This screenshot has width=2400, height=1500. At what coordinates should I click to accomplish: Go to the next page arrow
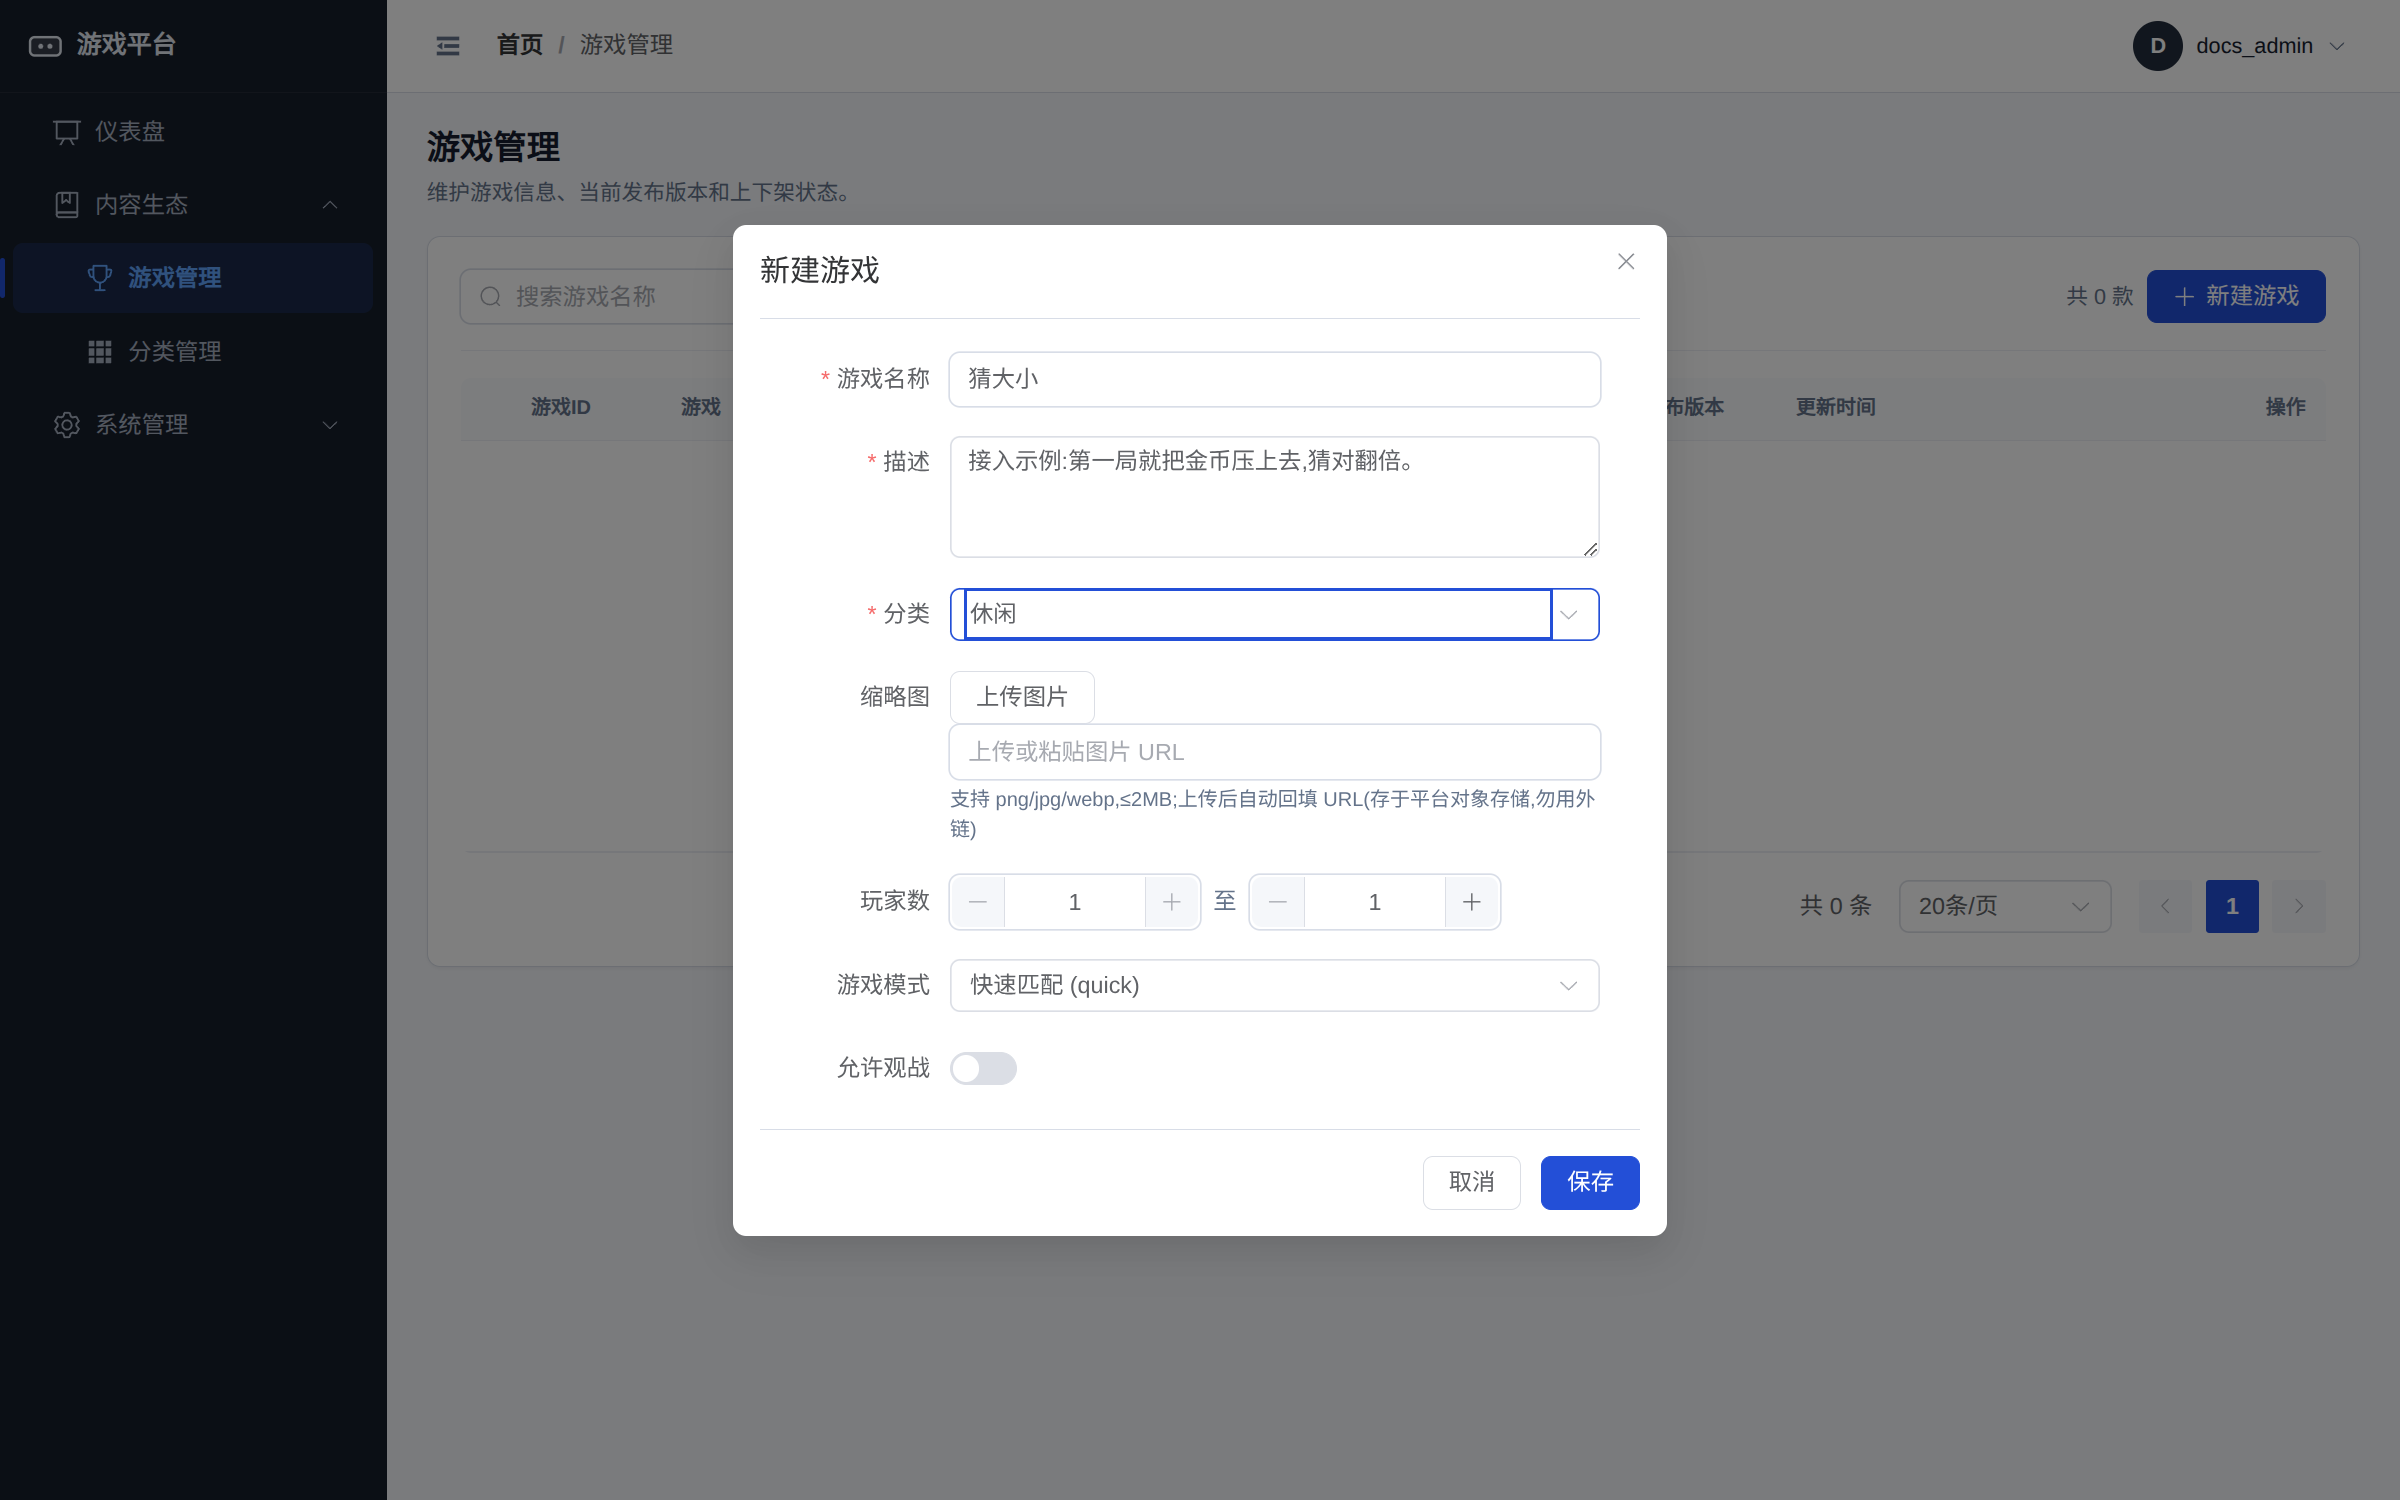point(2299,907)
